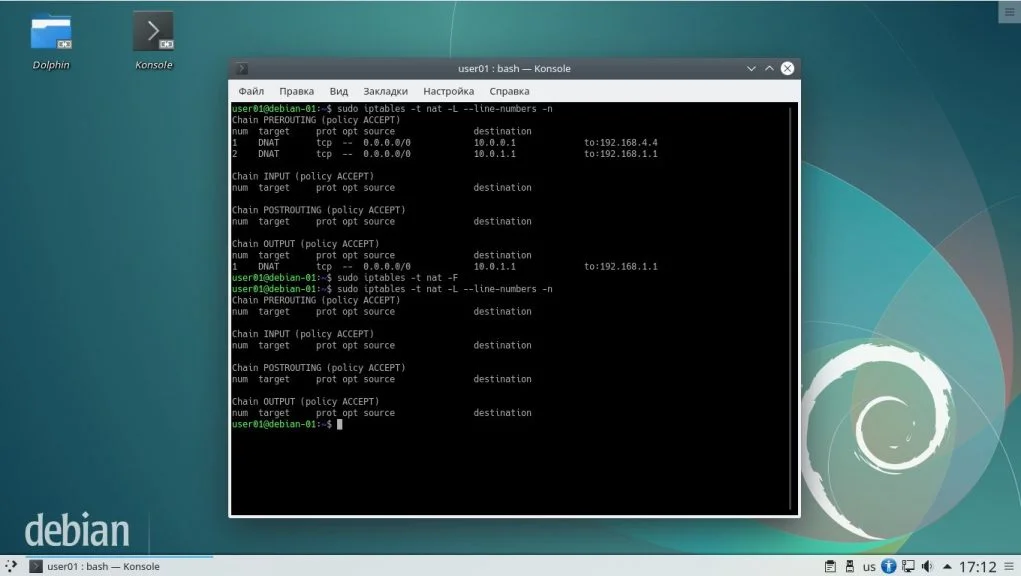
Task: Open the desktop toolbox menu icon
Action: 1009,12
